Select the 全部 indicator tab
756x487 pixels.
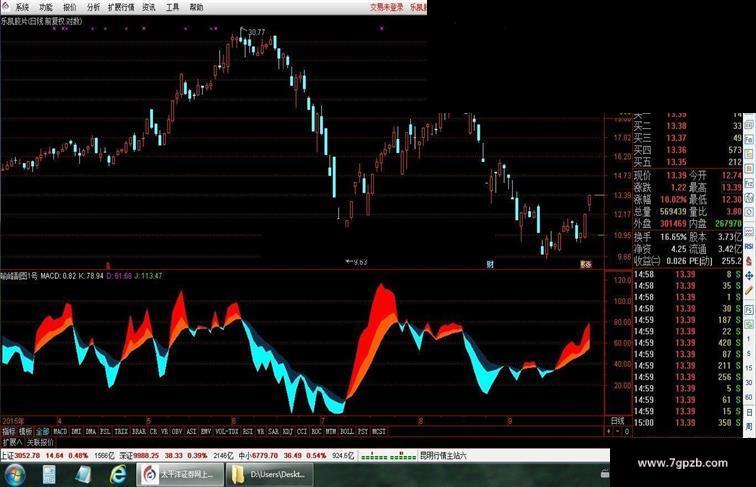click(x=42, y=432)
